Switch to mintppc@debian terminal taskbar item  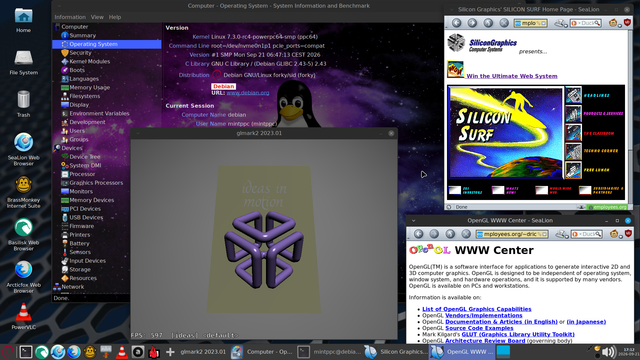tap(329, 352)
